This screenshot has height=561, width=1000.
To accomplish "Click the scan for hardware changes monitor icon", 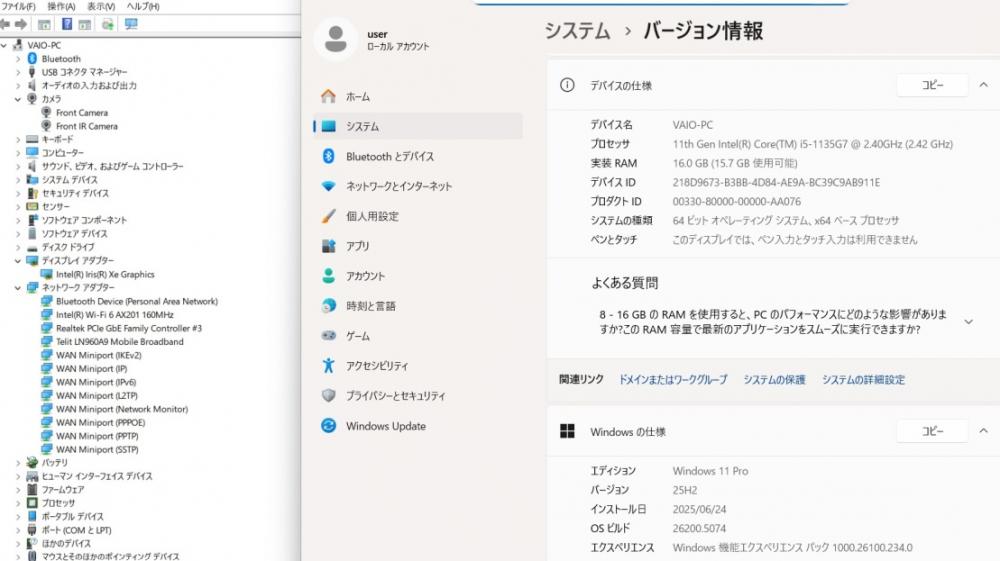I will 131,24.
